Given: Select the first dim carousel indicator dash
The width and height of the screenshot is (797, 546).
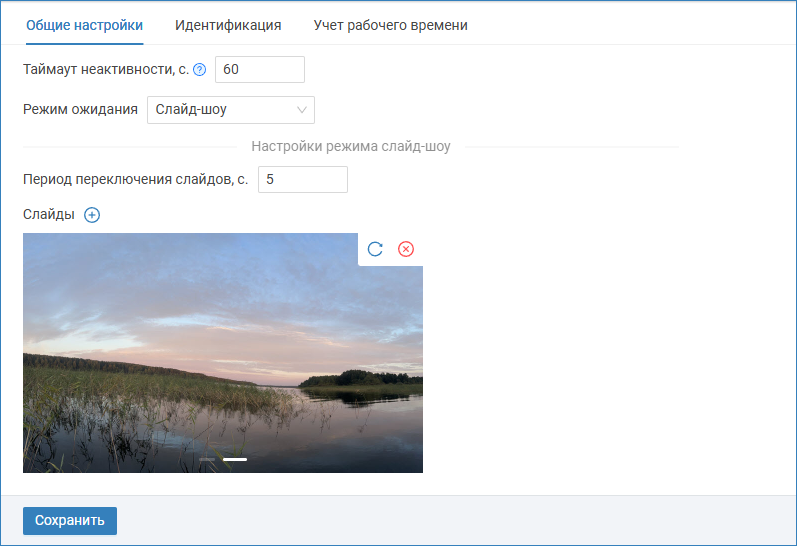Looking at the screenshot, I should click(x=208, y=459).
